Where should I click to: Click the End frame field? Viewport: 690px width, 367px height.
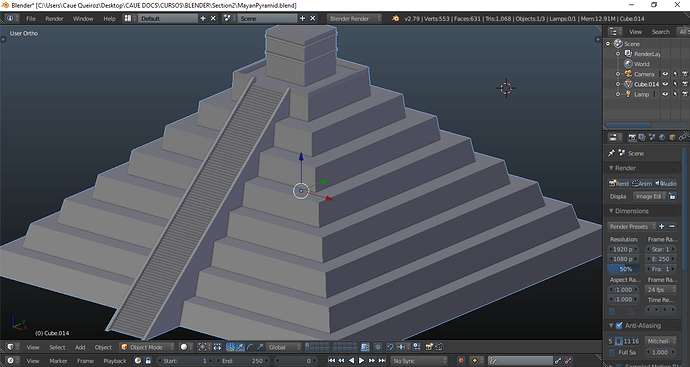(x=243, y=360)
